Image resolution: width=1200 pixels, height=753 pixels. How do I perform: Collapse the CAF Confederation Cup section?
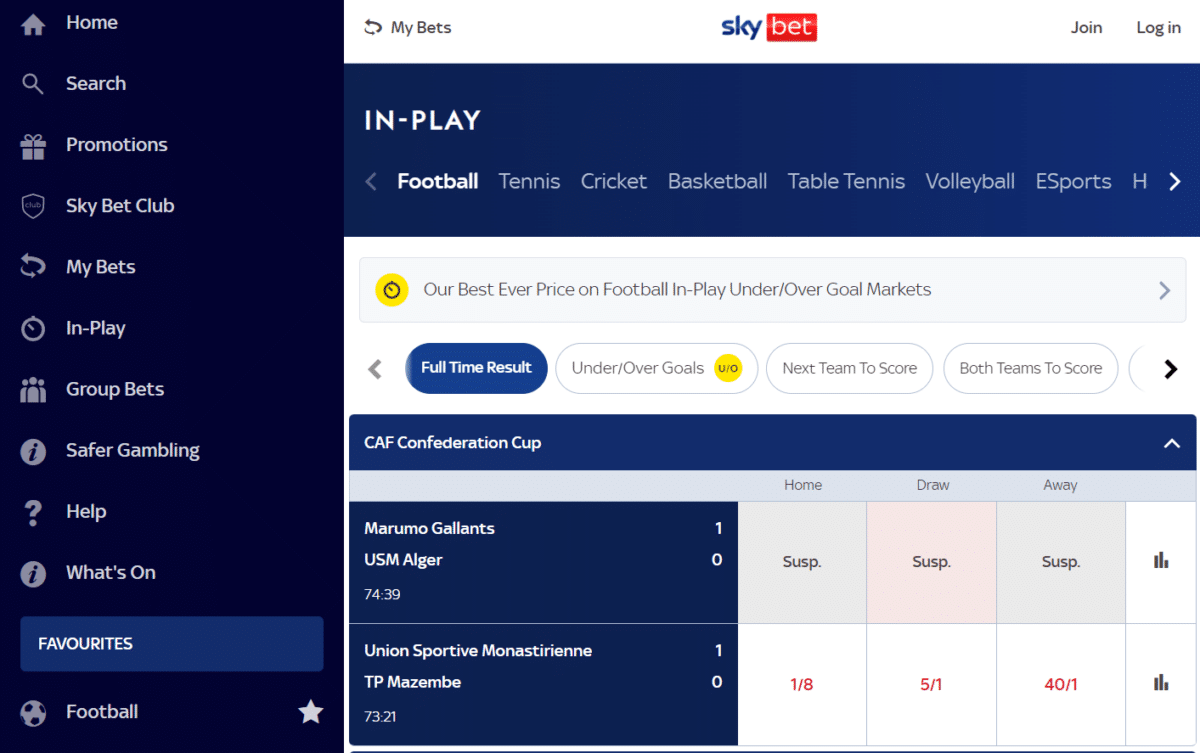click(1172, 443)
